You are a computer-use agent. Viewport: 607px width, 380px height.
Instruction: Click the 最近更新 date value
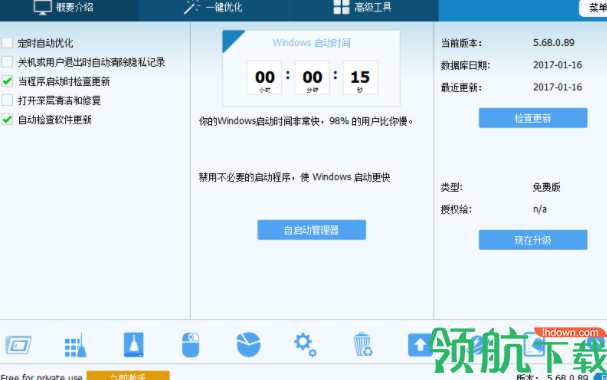[x=557, y=87]
